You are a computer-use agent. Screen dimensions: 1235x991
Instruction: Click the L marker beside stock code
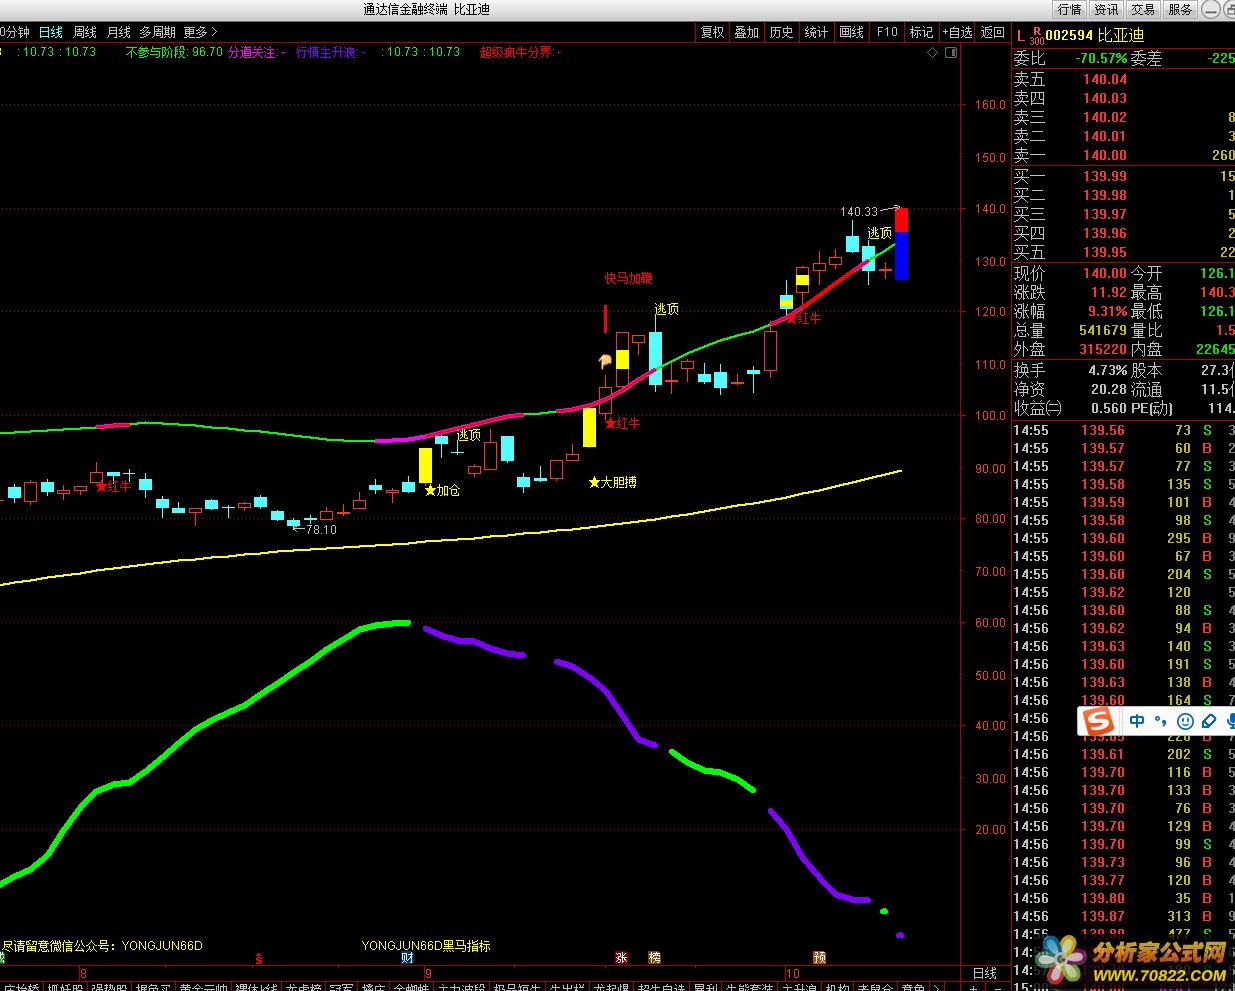click(x=1020, y=35)
